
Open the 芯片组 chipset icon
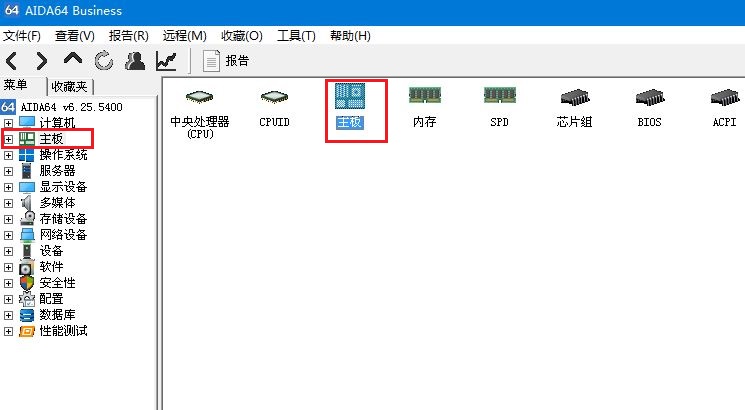[574, 108]
